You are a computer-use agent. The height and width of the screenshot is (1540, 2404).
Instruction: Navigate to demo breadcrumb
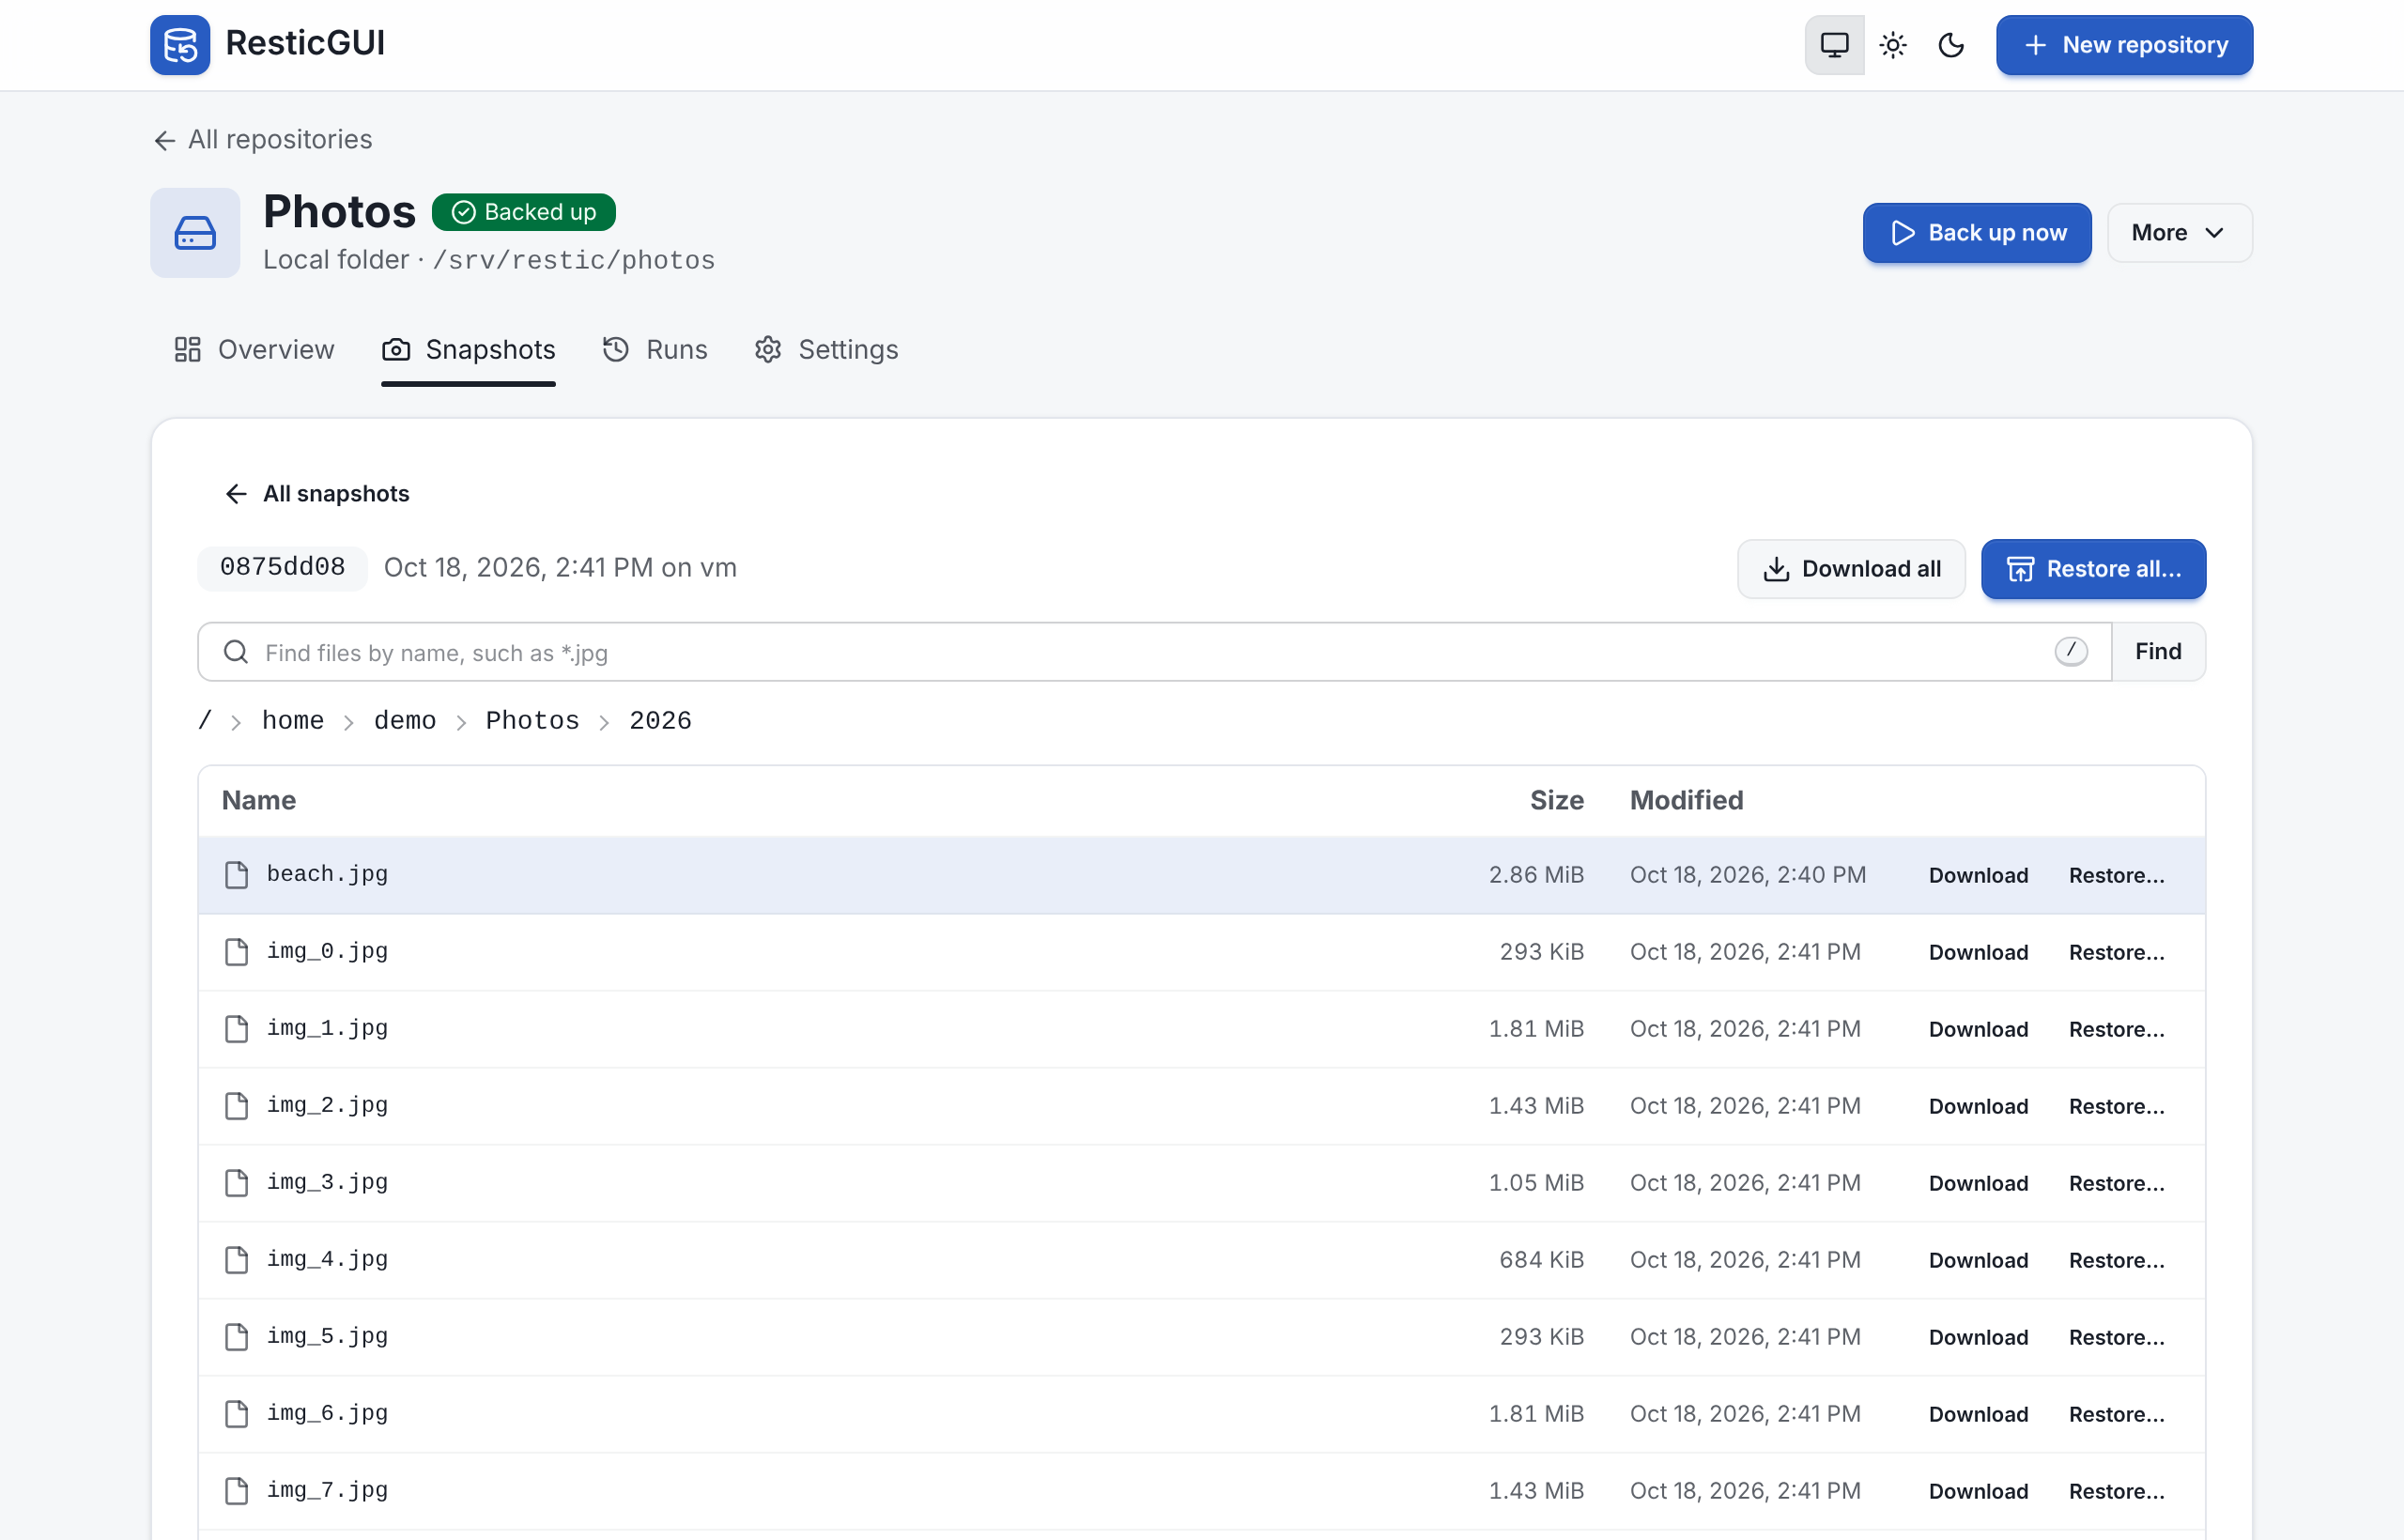(405, 721)
